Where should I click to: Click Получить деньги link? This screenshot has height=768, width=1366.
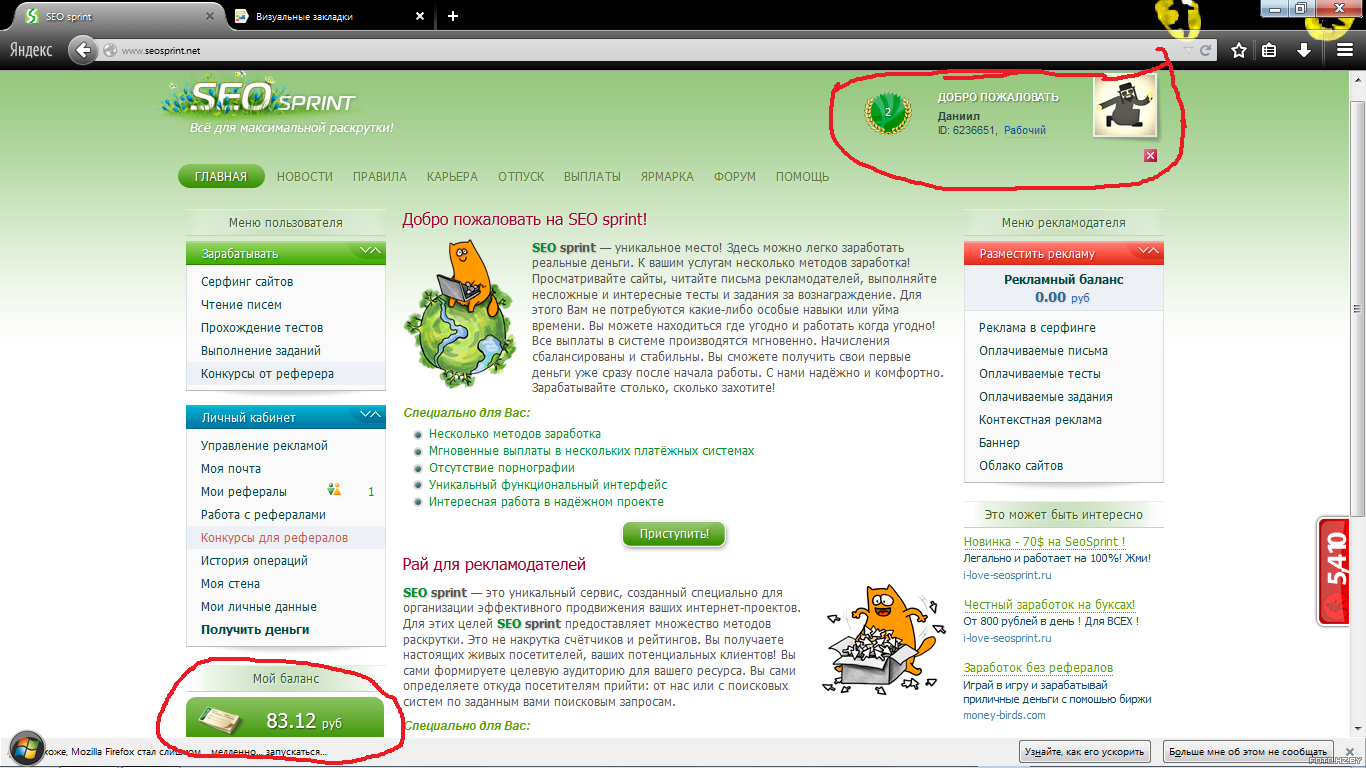pos(255,630)
